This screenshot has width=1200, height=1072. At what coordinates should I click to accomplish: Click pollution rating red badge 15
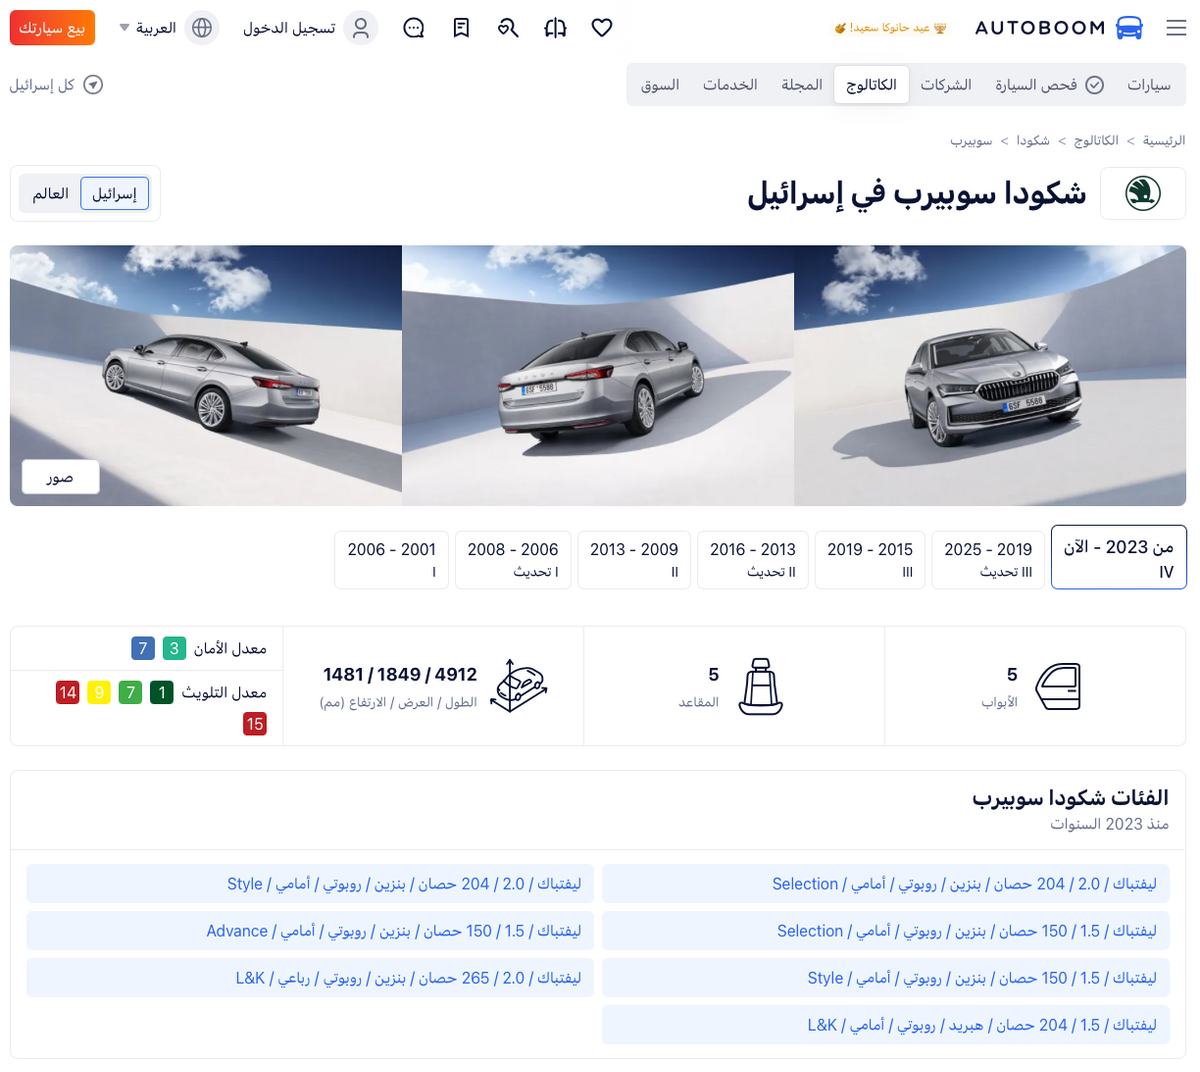click(255, 724)
